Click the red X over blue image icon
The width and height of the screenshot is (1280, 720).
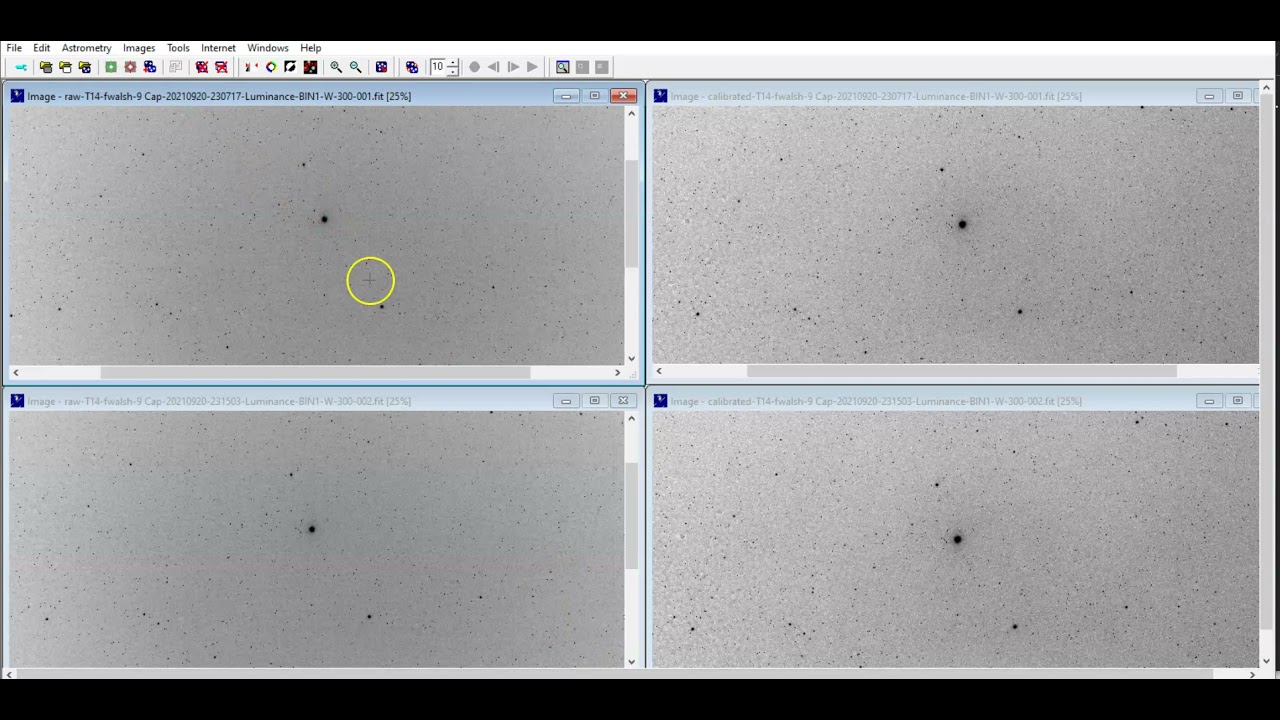202,67
